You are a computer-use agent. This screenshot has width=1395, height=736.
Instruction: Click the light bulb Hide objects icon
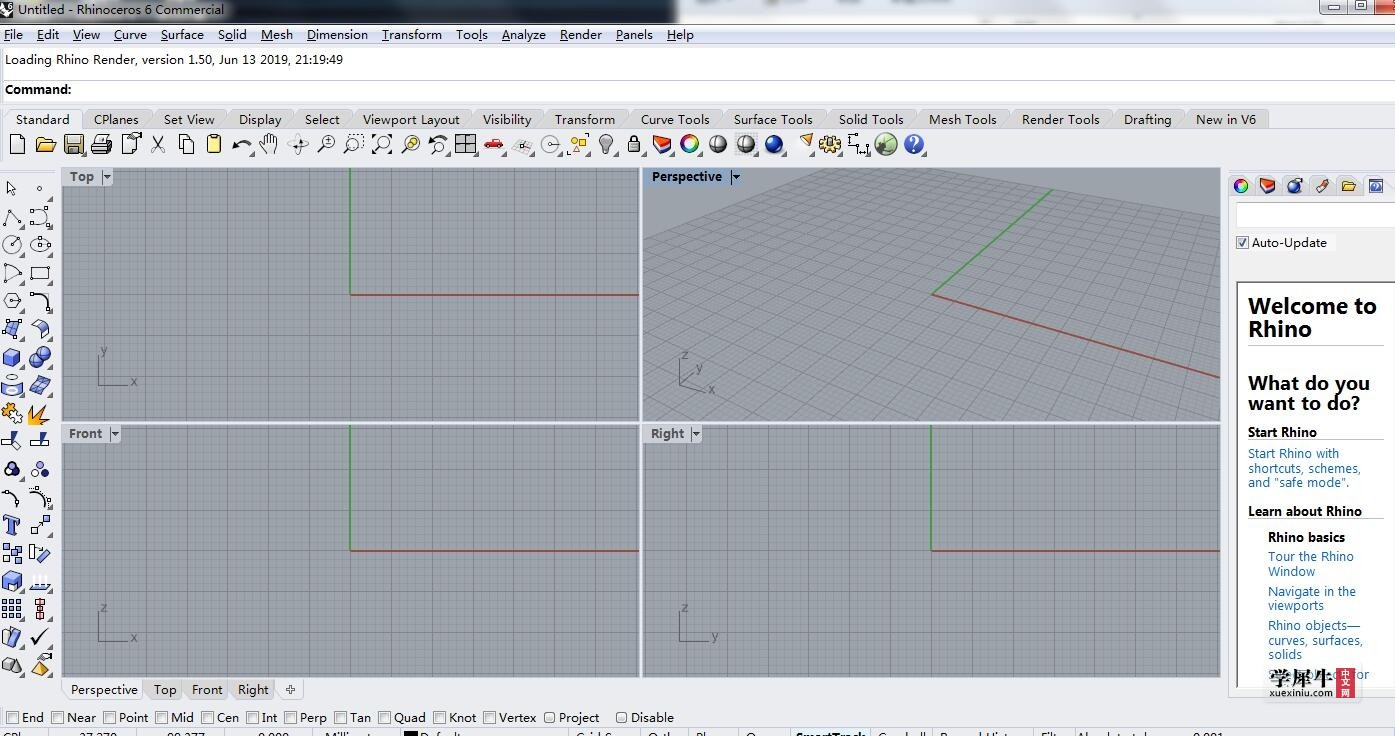606,145
